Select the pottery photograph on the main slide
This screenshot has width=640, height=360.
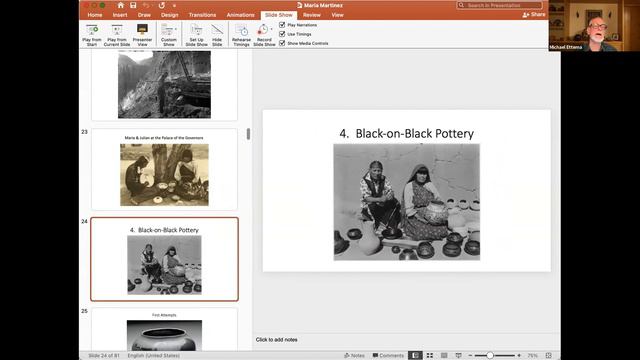pyautogui.click(x=407, y=202)
